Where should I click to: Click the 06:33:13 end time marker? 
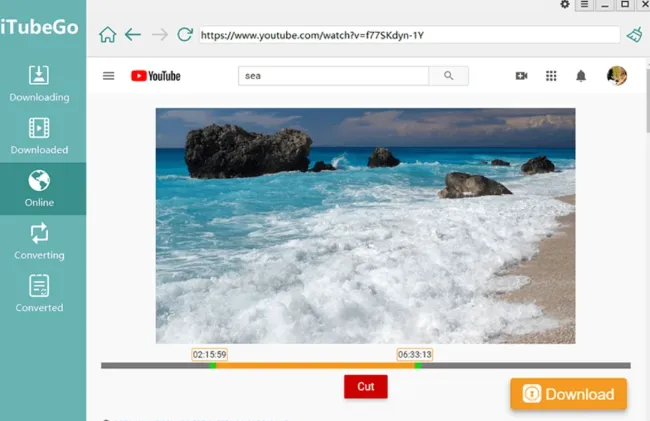tap(415, 355)
